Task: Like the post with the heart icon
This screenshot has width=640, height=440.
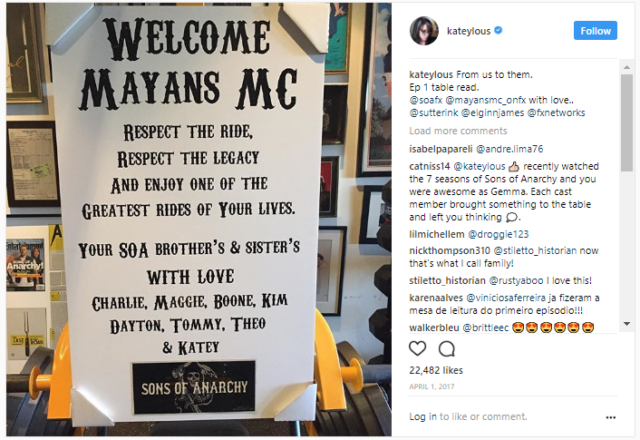Action: tap(417, 348)
